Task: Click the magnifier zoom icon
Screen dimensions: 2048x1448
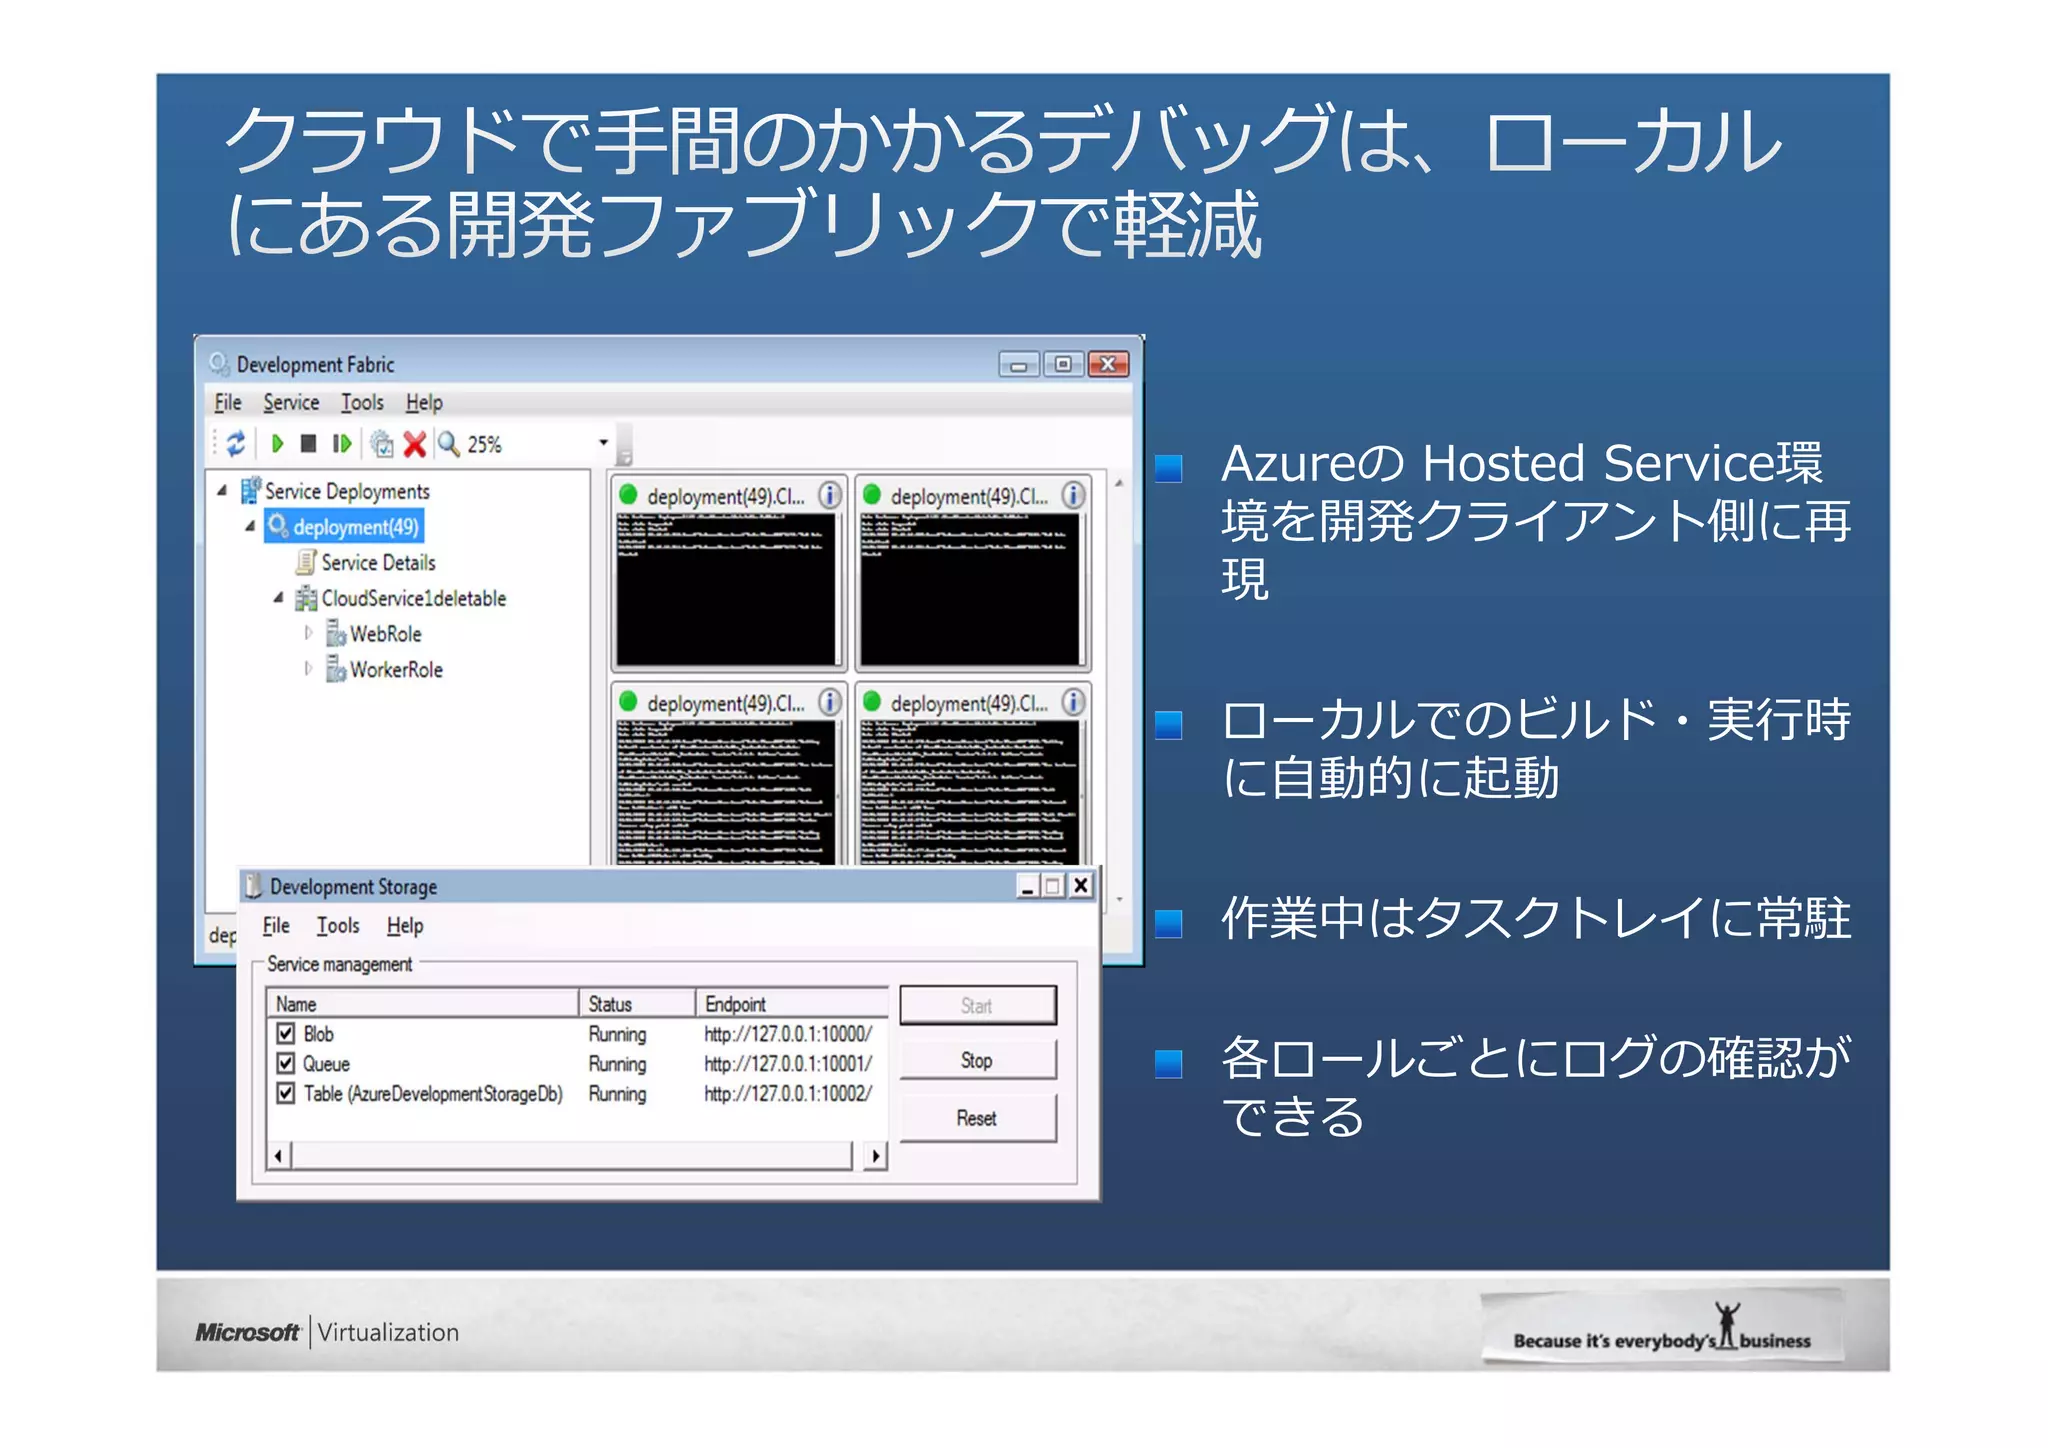Action: click(x=449, y=443)
